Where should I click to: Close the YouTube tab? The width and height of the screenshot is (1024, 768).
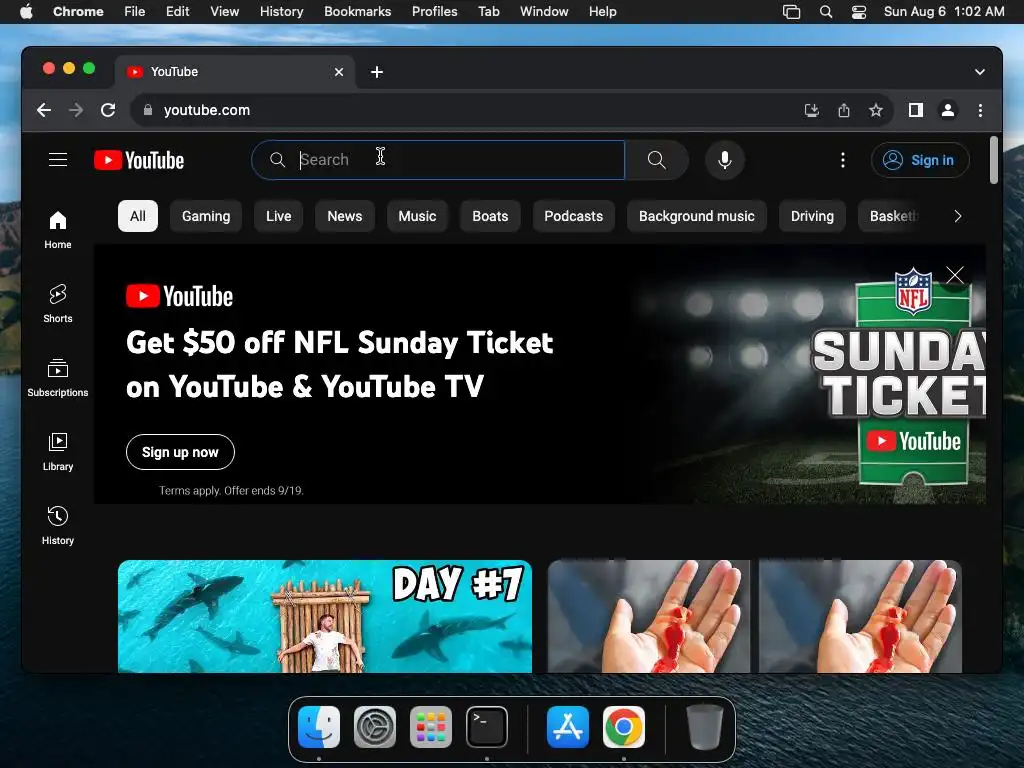(x=339, y=72)
